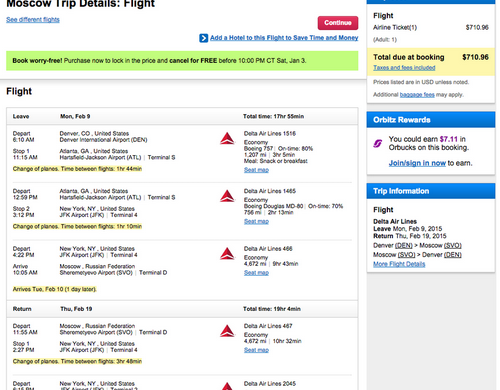Click Join/sign in now link
The width and height of the screenshot is (500, 390).
[x=417, y=163]
